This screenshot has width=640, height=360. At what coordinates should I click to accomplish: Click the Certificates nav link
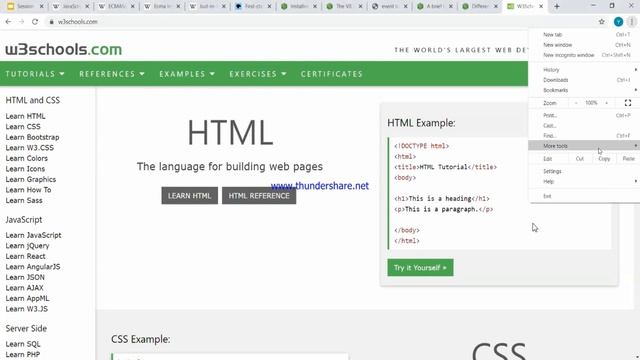[332, 74]
